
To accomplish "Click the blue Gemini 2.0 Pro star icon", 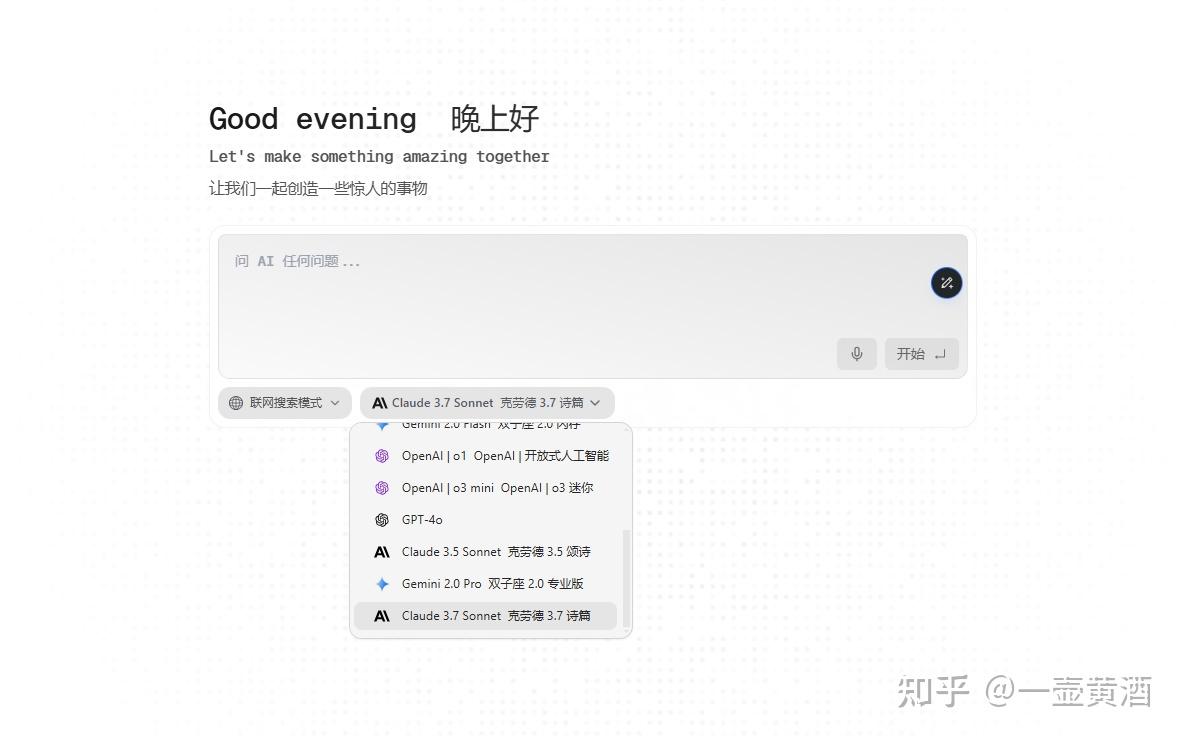I will click(381, 584).
